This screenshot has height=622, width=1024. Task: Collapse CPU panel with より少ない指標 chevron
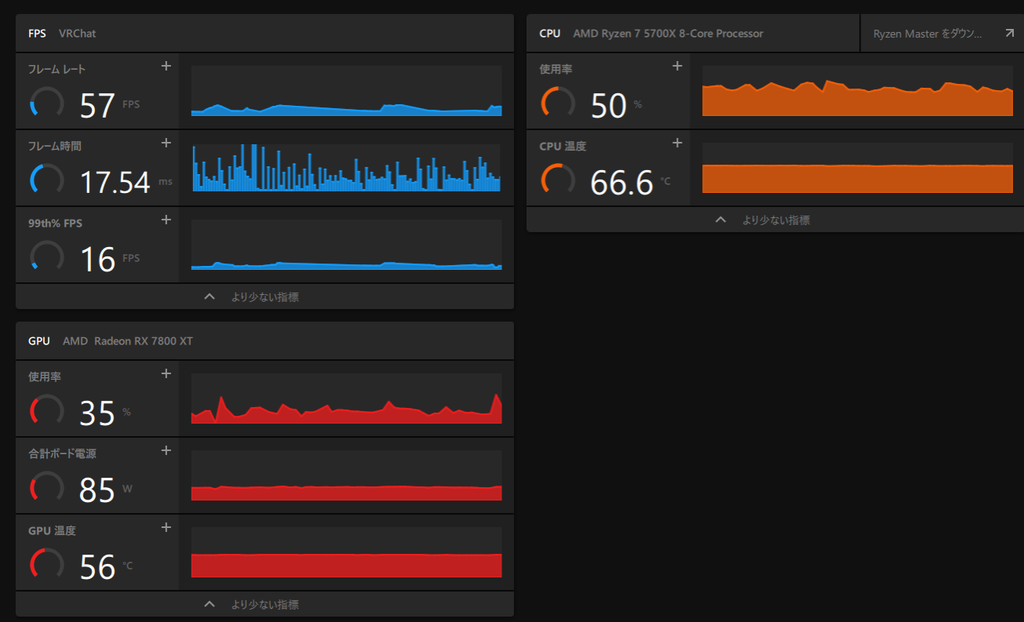click(x=720, y=220)
